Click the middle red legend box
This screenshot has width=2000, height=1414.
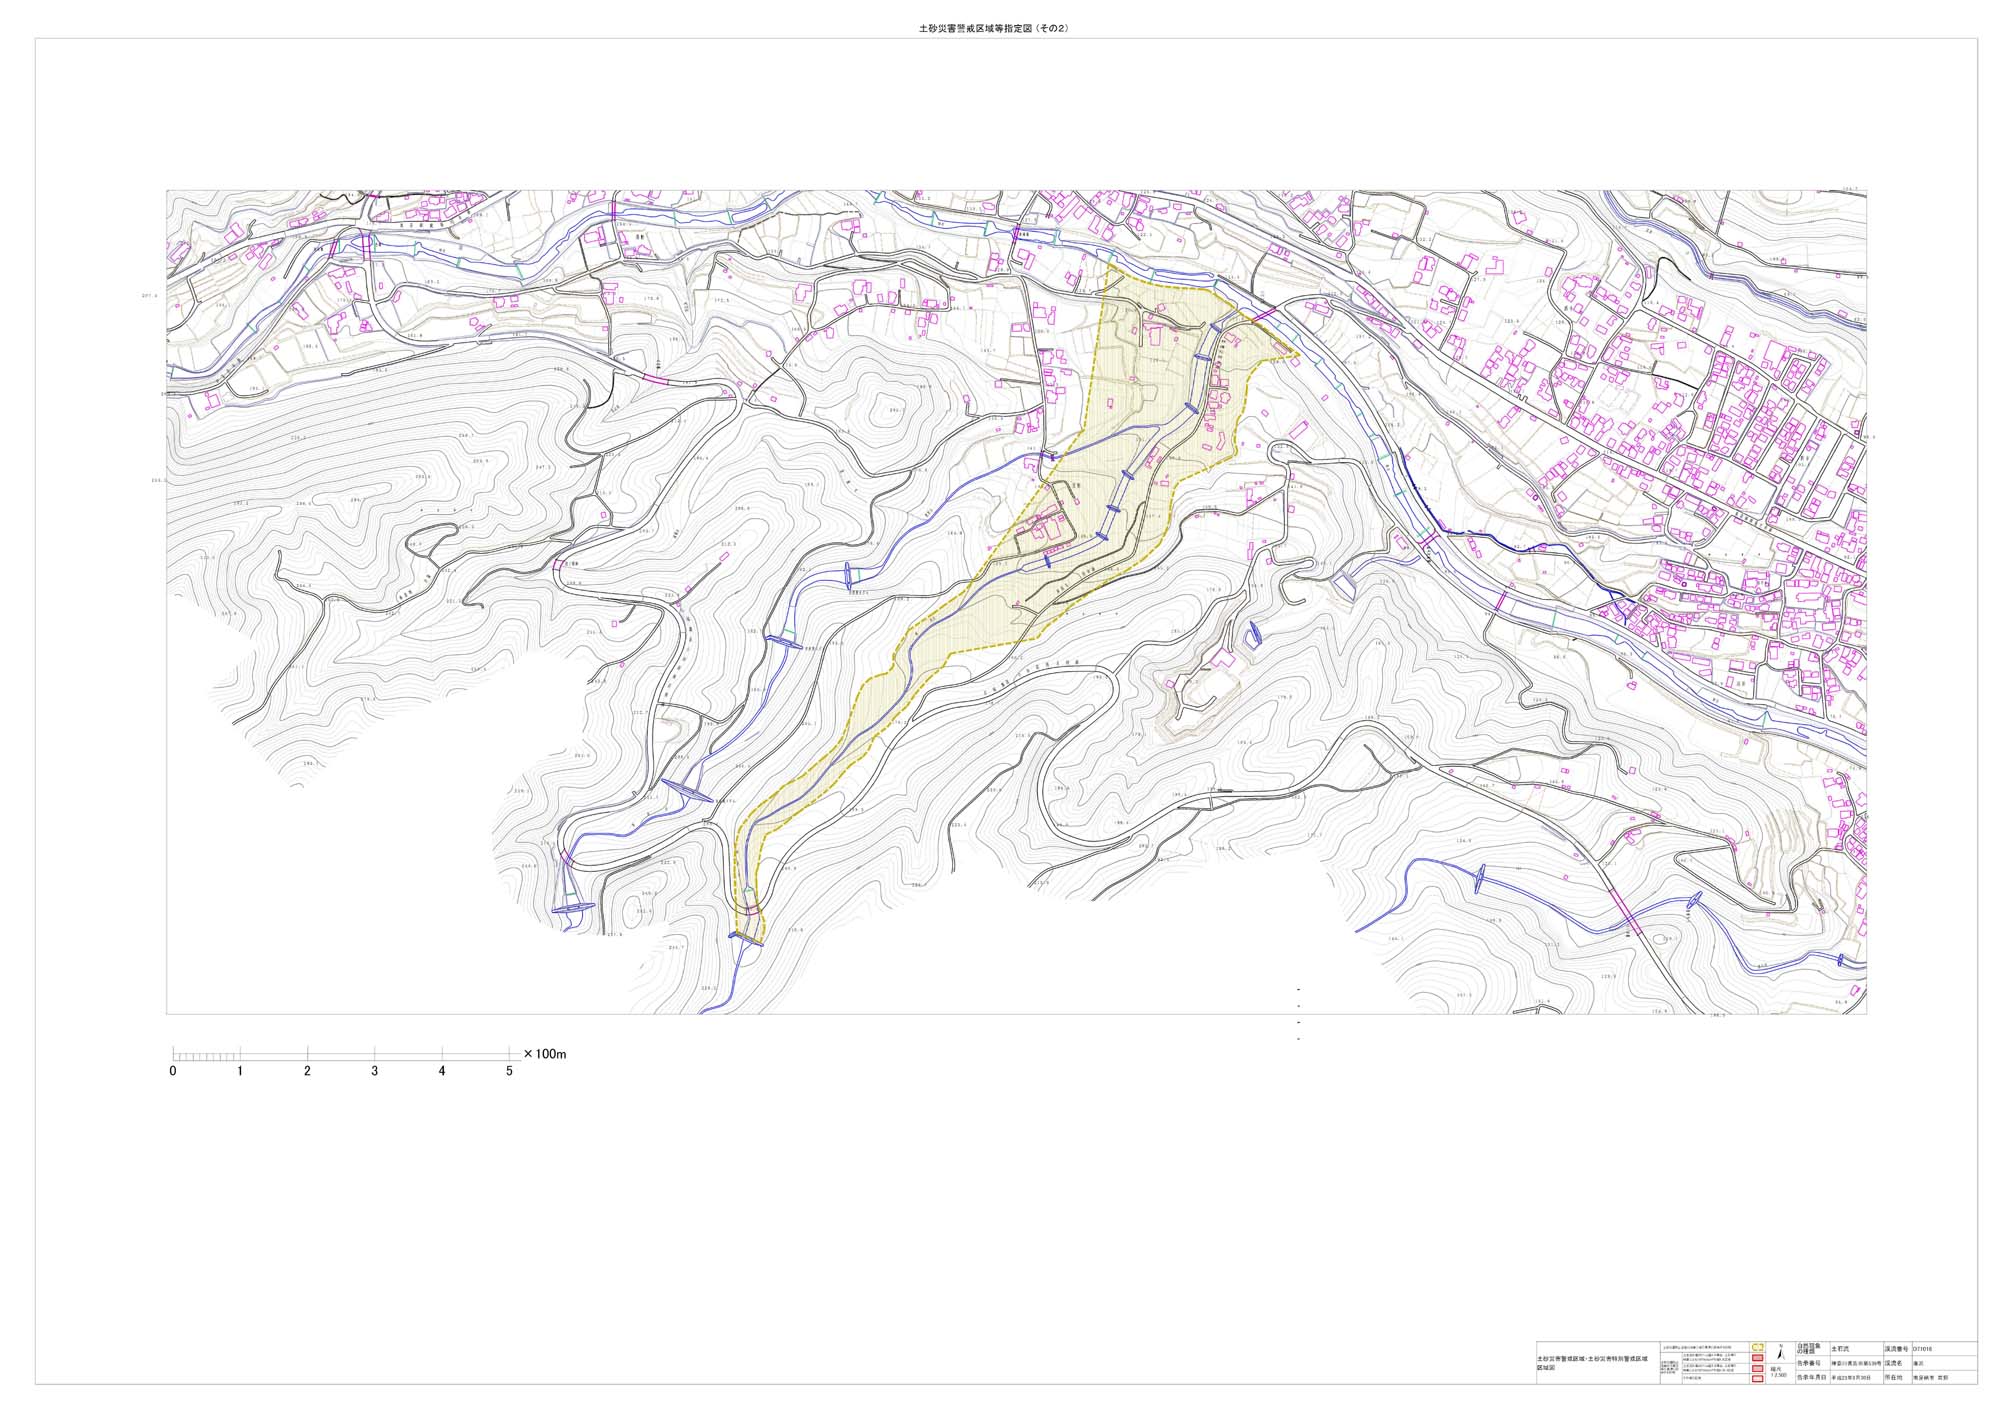coord(1757,1368)
